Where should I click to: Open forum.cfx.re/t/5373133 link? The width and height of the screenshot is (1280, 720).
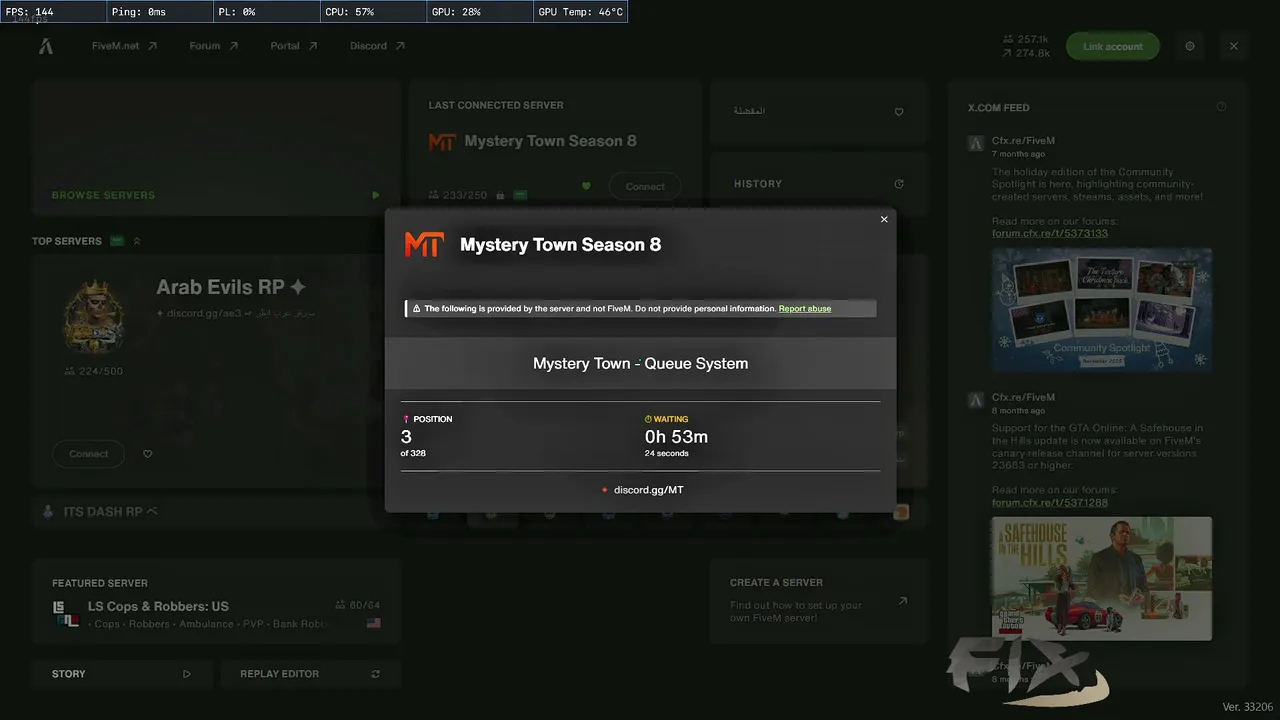(1050, 234)
